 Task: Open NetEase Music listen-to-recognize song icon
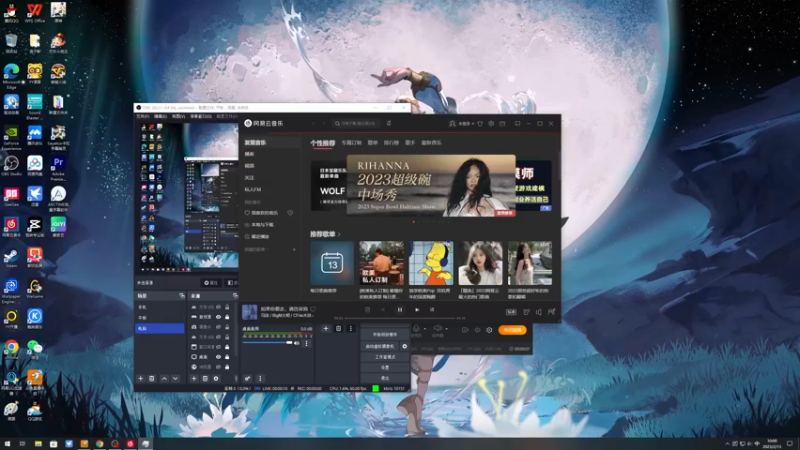tap(389, 123)
